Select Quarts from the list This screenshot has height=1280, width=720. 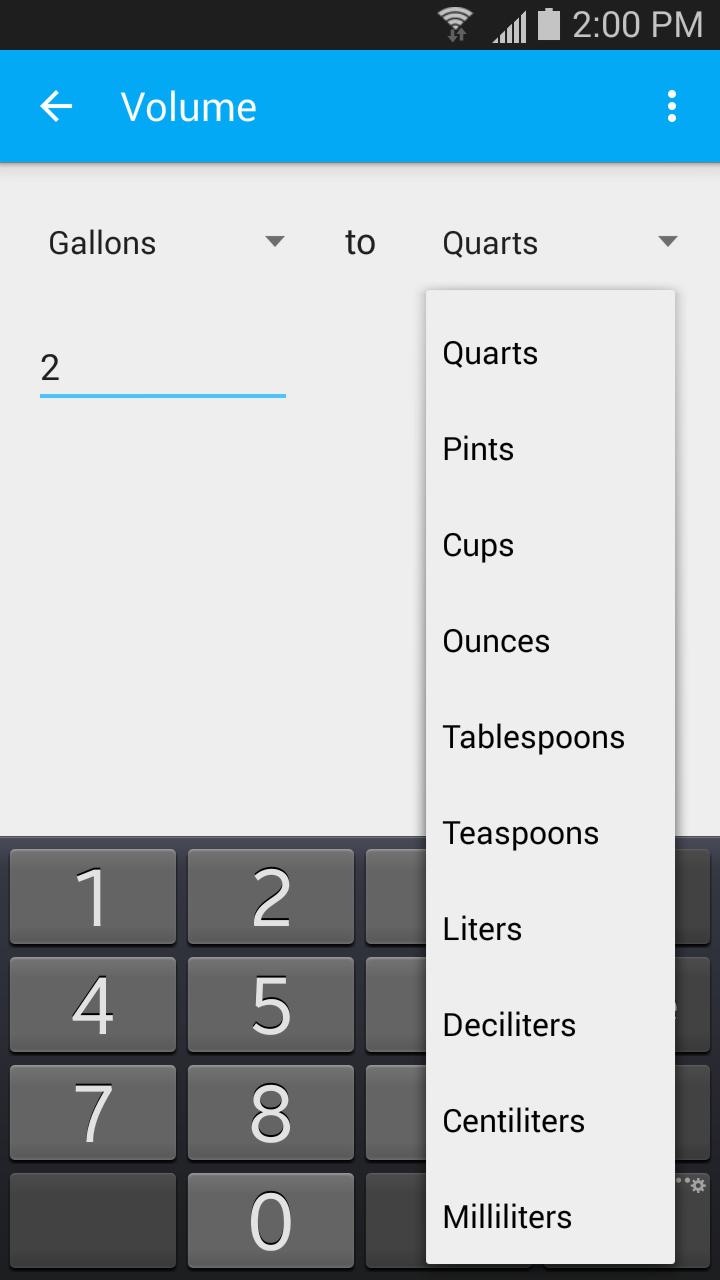[550, 353]
